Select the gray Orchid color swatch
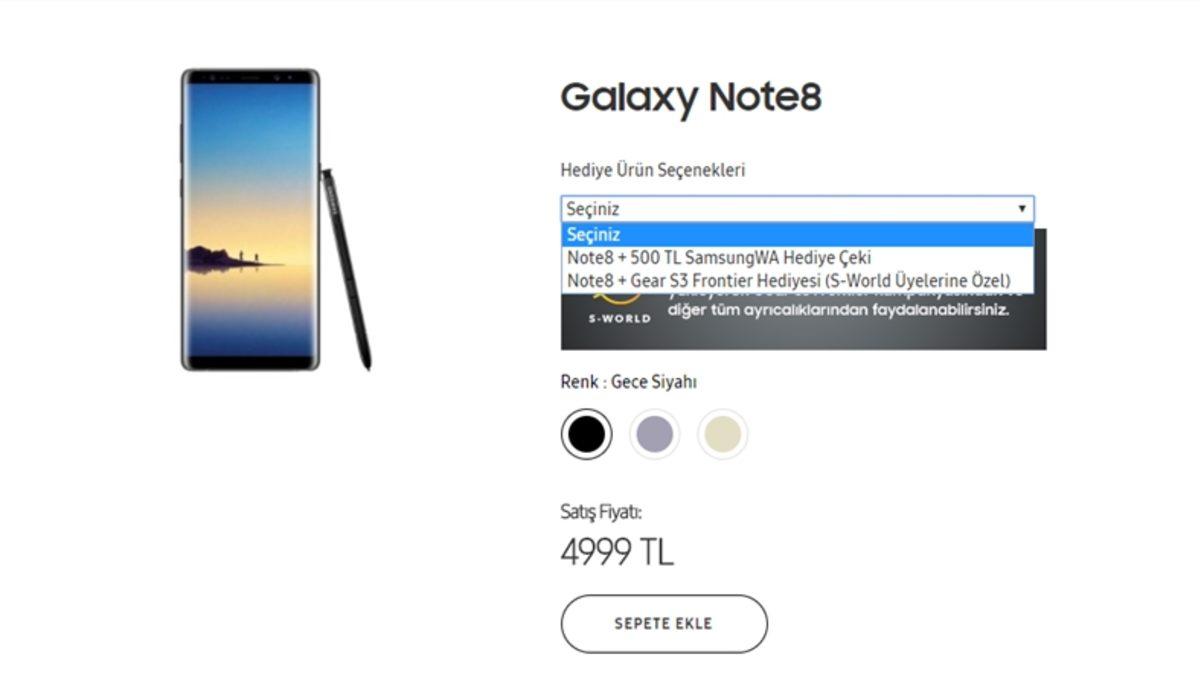 pos(656,434)
